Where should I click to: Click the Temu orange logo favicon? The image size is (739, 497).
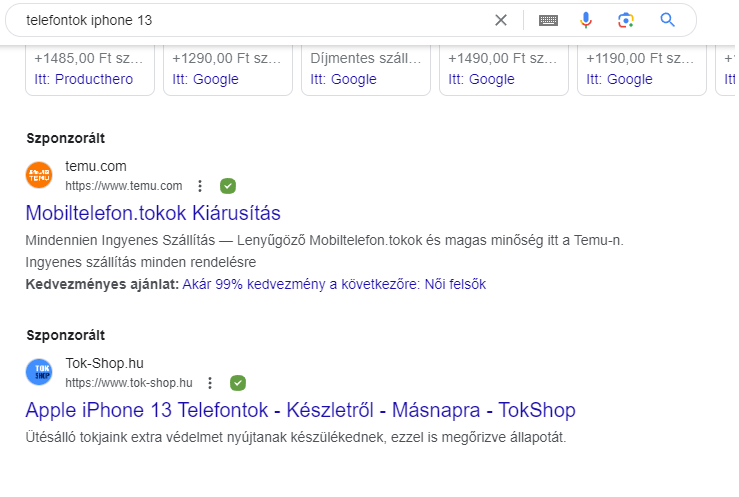39,175
